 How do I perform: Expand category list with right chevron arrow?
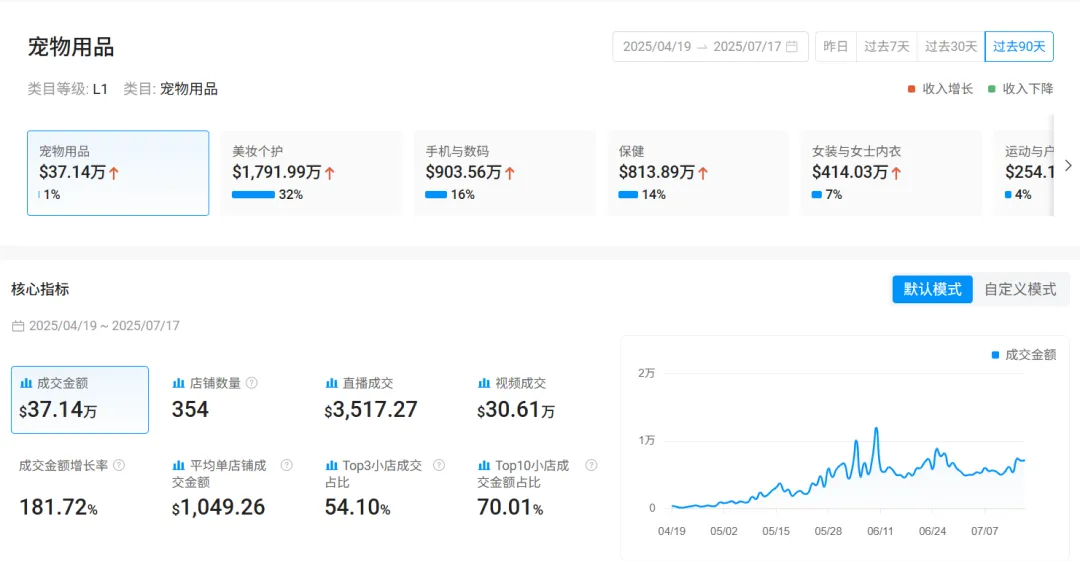point(1068,166)
